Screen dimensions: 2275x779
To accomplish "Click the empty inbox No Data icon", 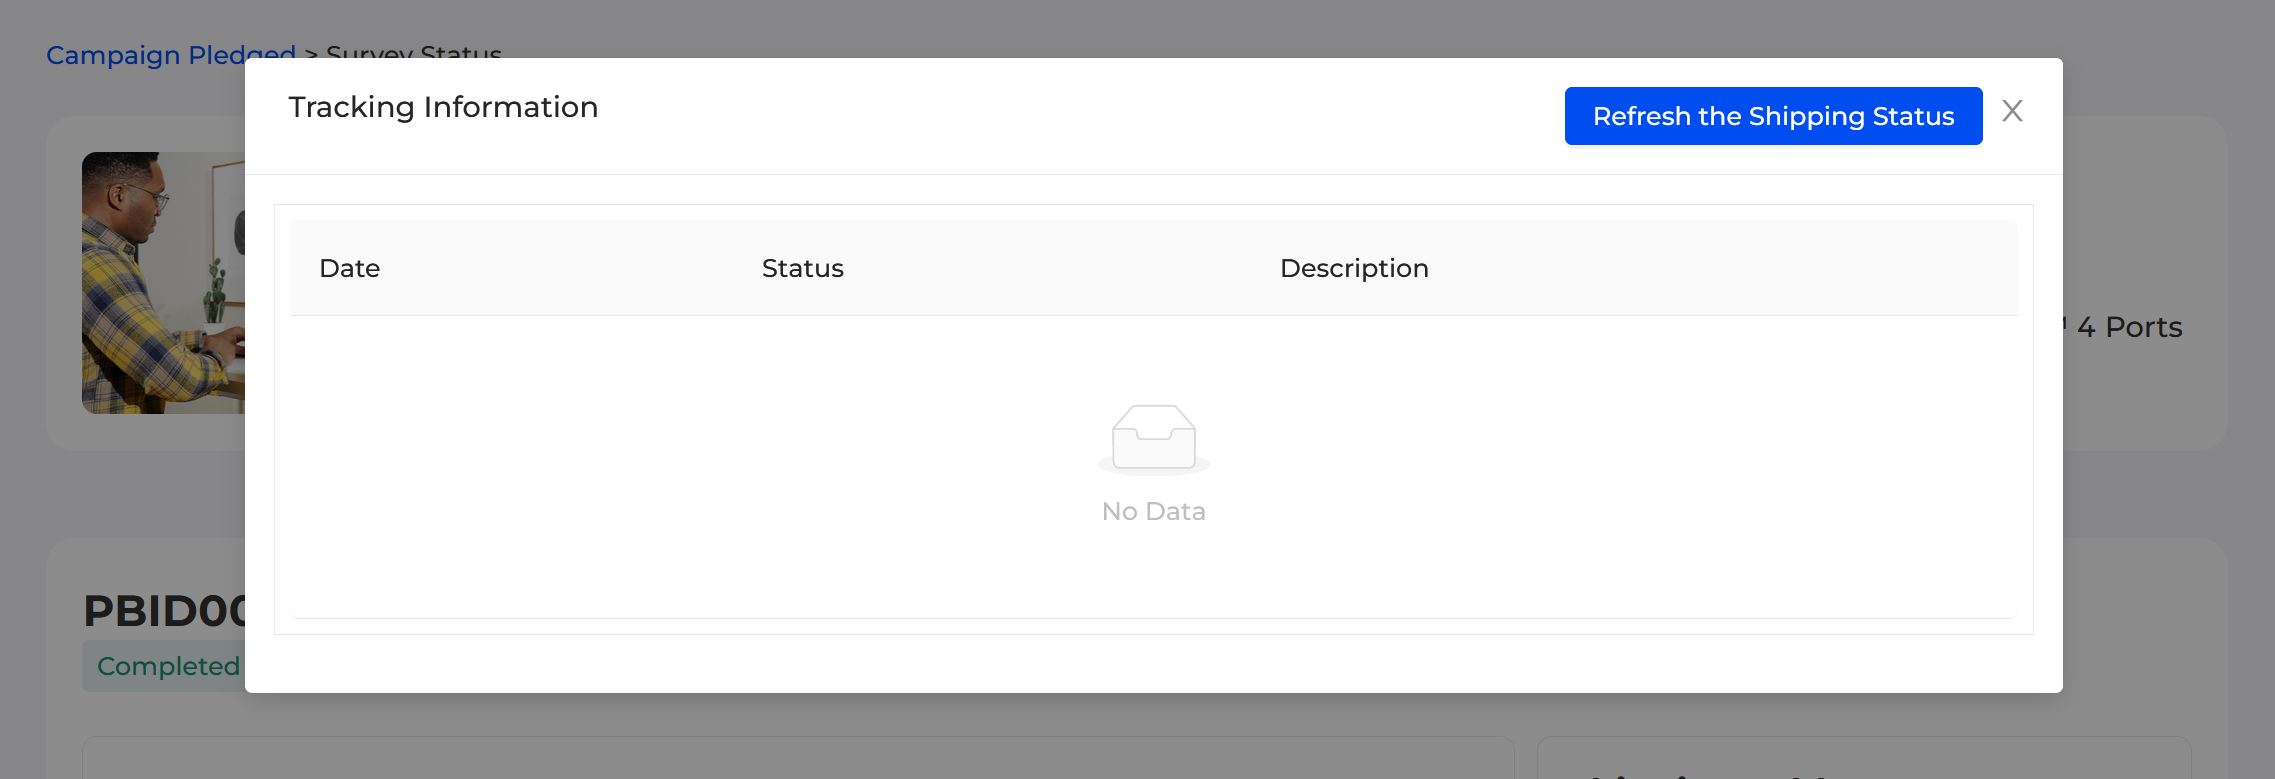I will (1154, 439).
